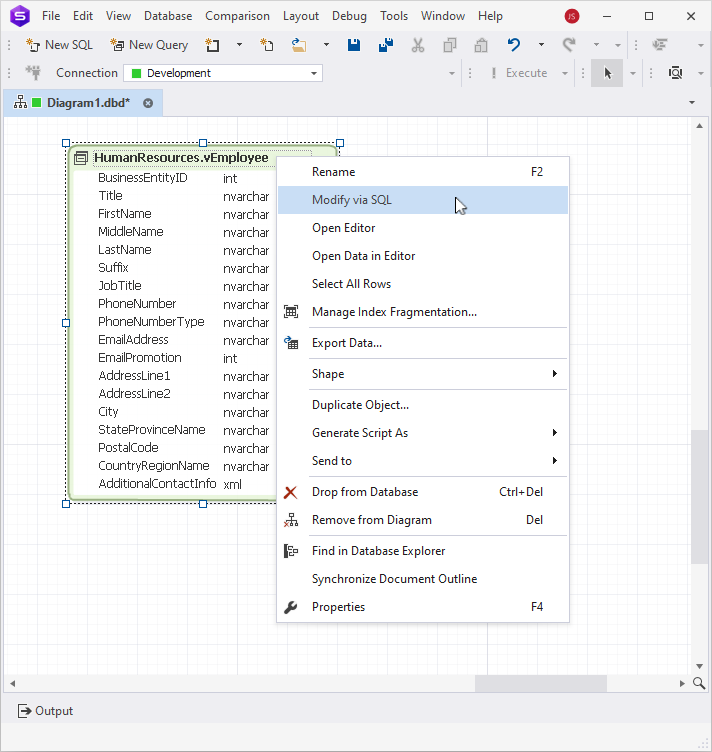Open the File menu
Screen dimensions: 712x752
pos(51,16)
